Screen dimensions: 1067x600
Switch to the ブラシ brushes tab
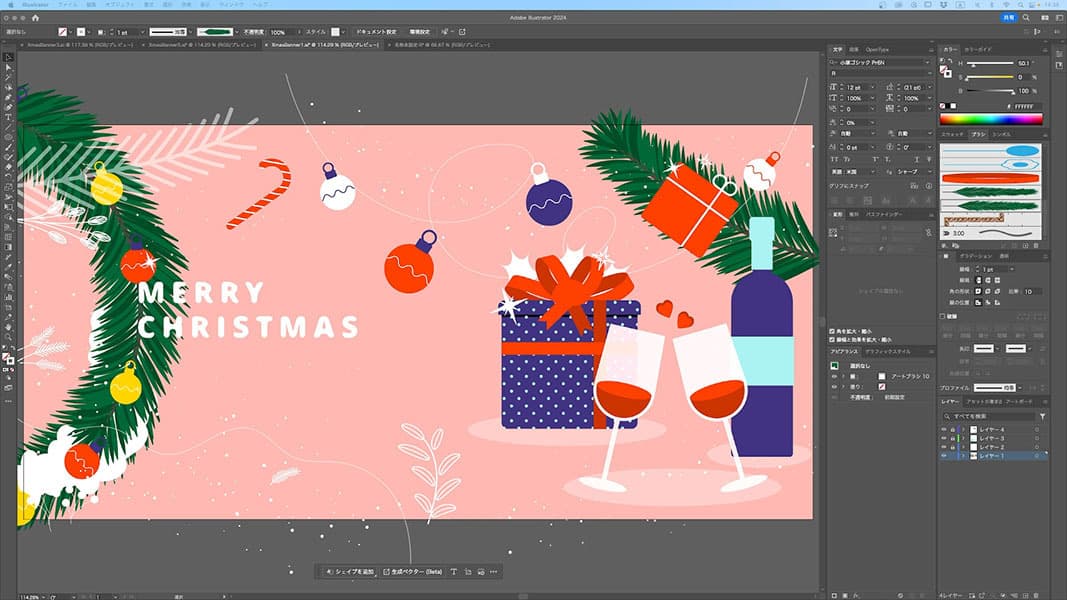pos(978,134)
